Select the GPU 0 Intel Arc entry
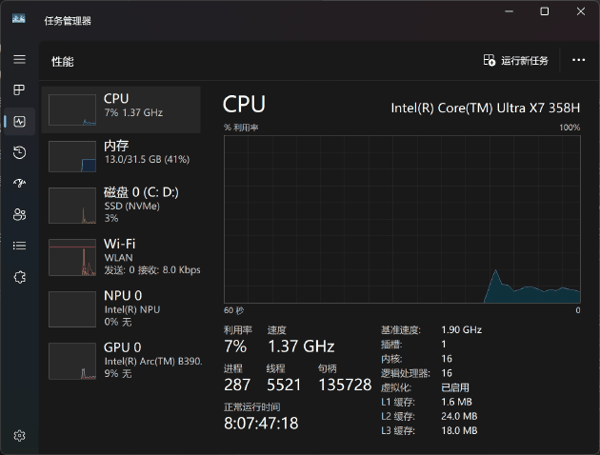 [x=121, y=360]
